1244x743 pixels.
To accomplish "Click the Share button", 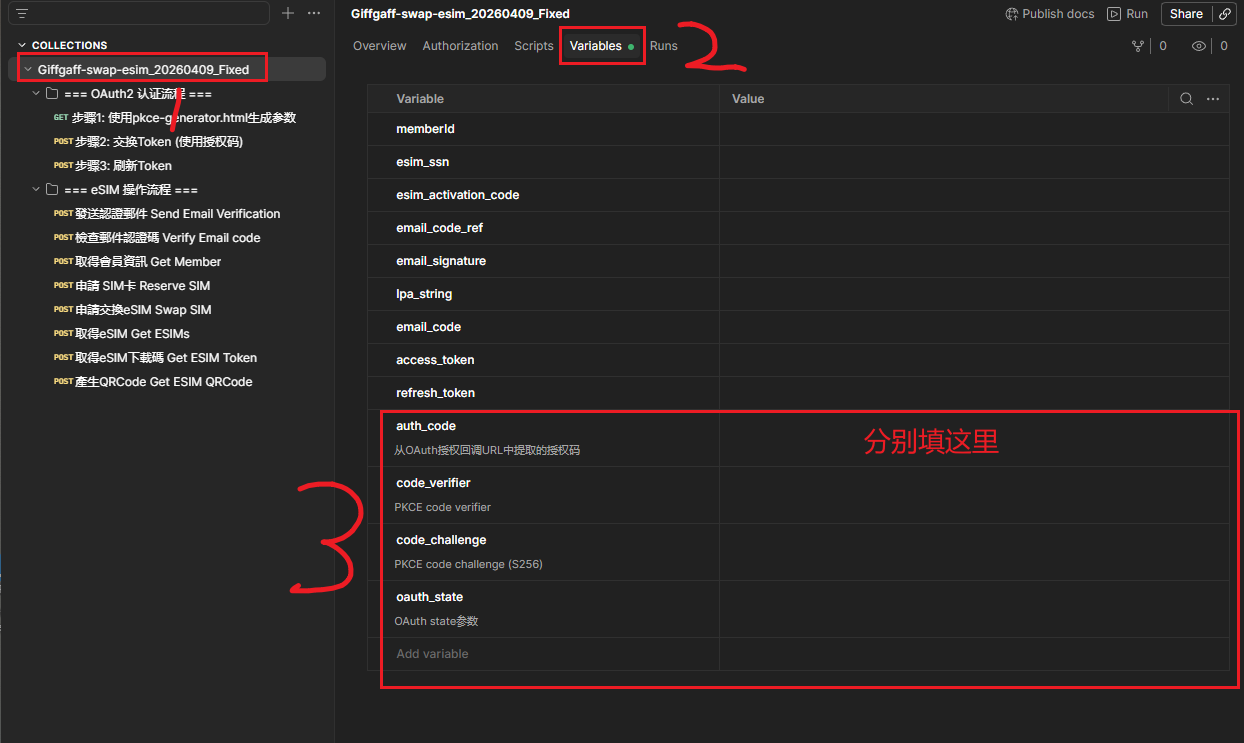I will click(x=1186, y=14).
